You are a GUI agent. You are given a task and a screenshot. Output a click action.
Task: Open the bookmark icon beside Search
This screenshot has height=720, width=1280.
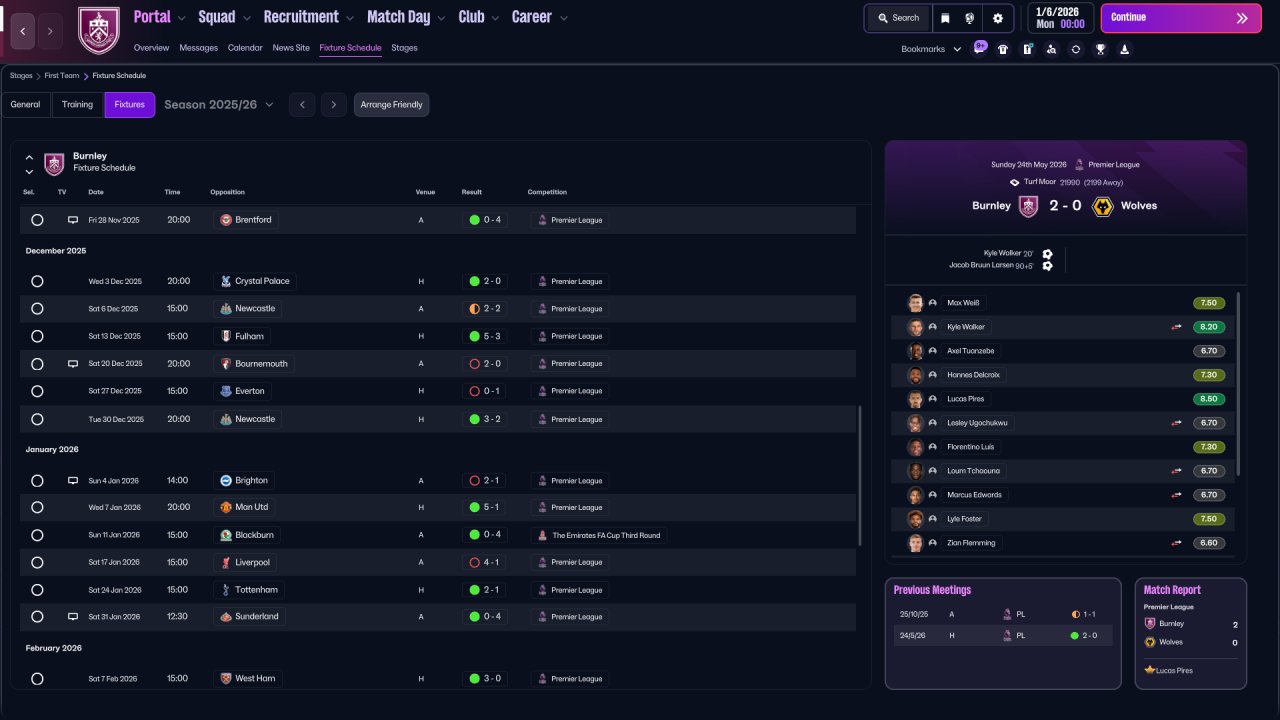(x=945, y=18)
